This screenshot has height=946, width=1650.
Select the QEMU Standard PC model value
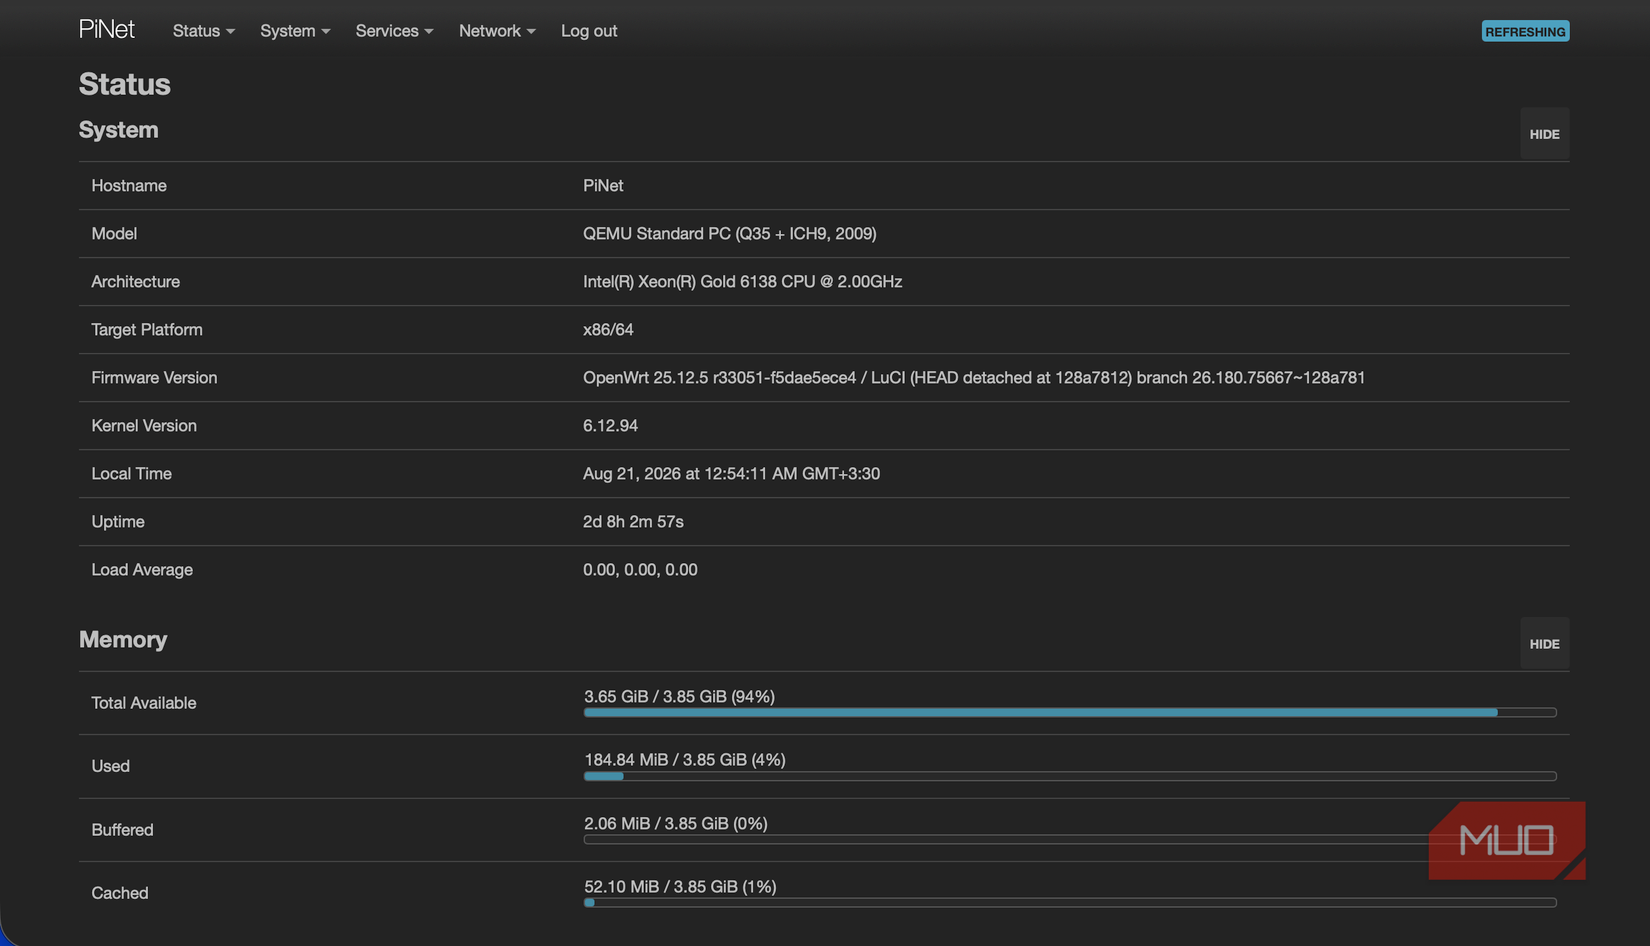[730, 234]
